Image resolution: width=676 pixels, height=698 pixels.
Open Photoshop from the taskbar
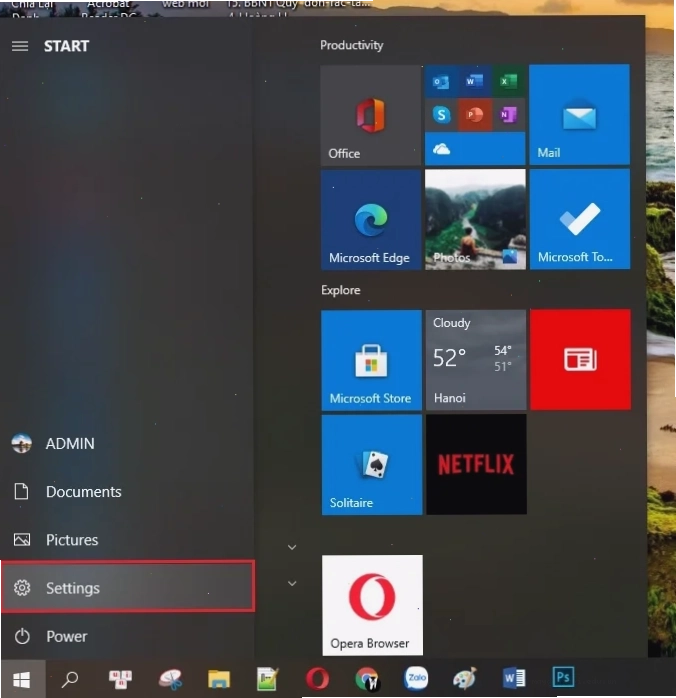click(563, 678)
